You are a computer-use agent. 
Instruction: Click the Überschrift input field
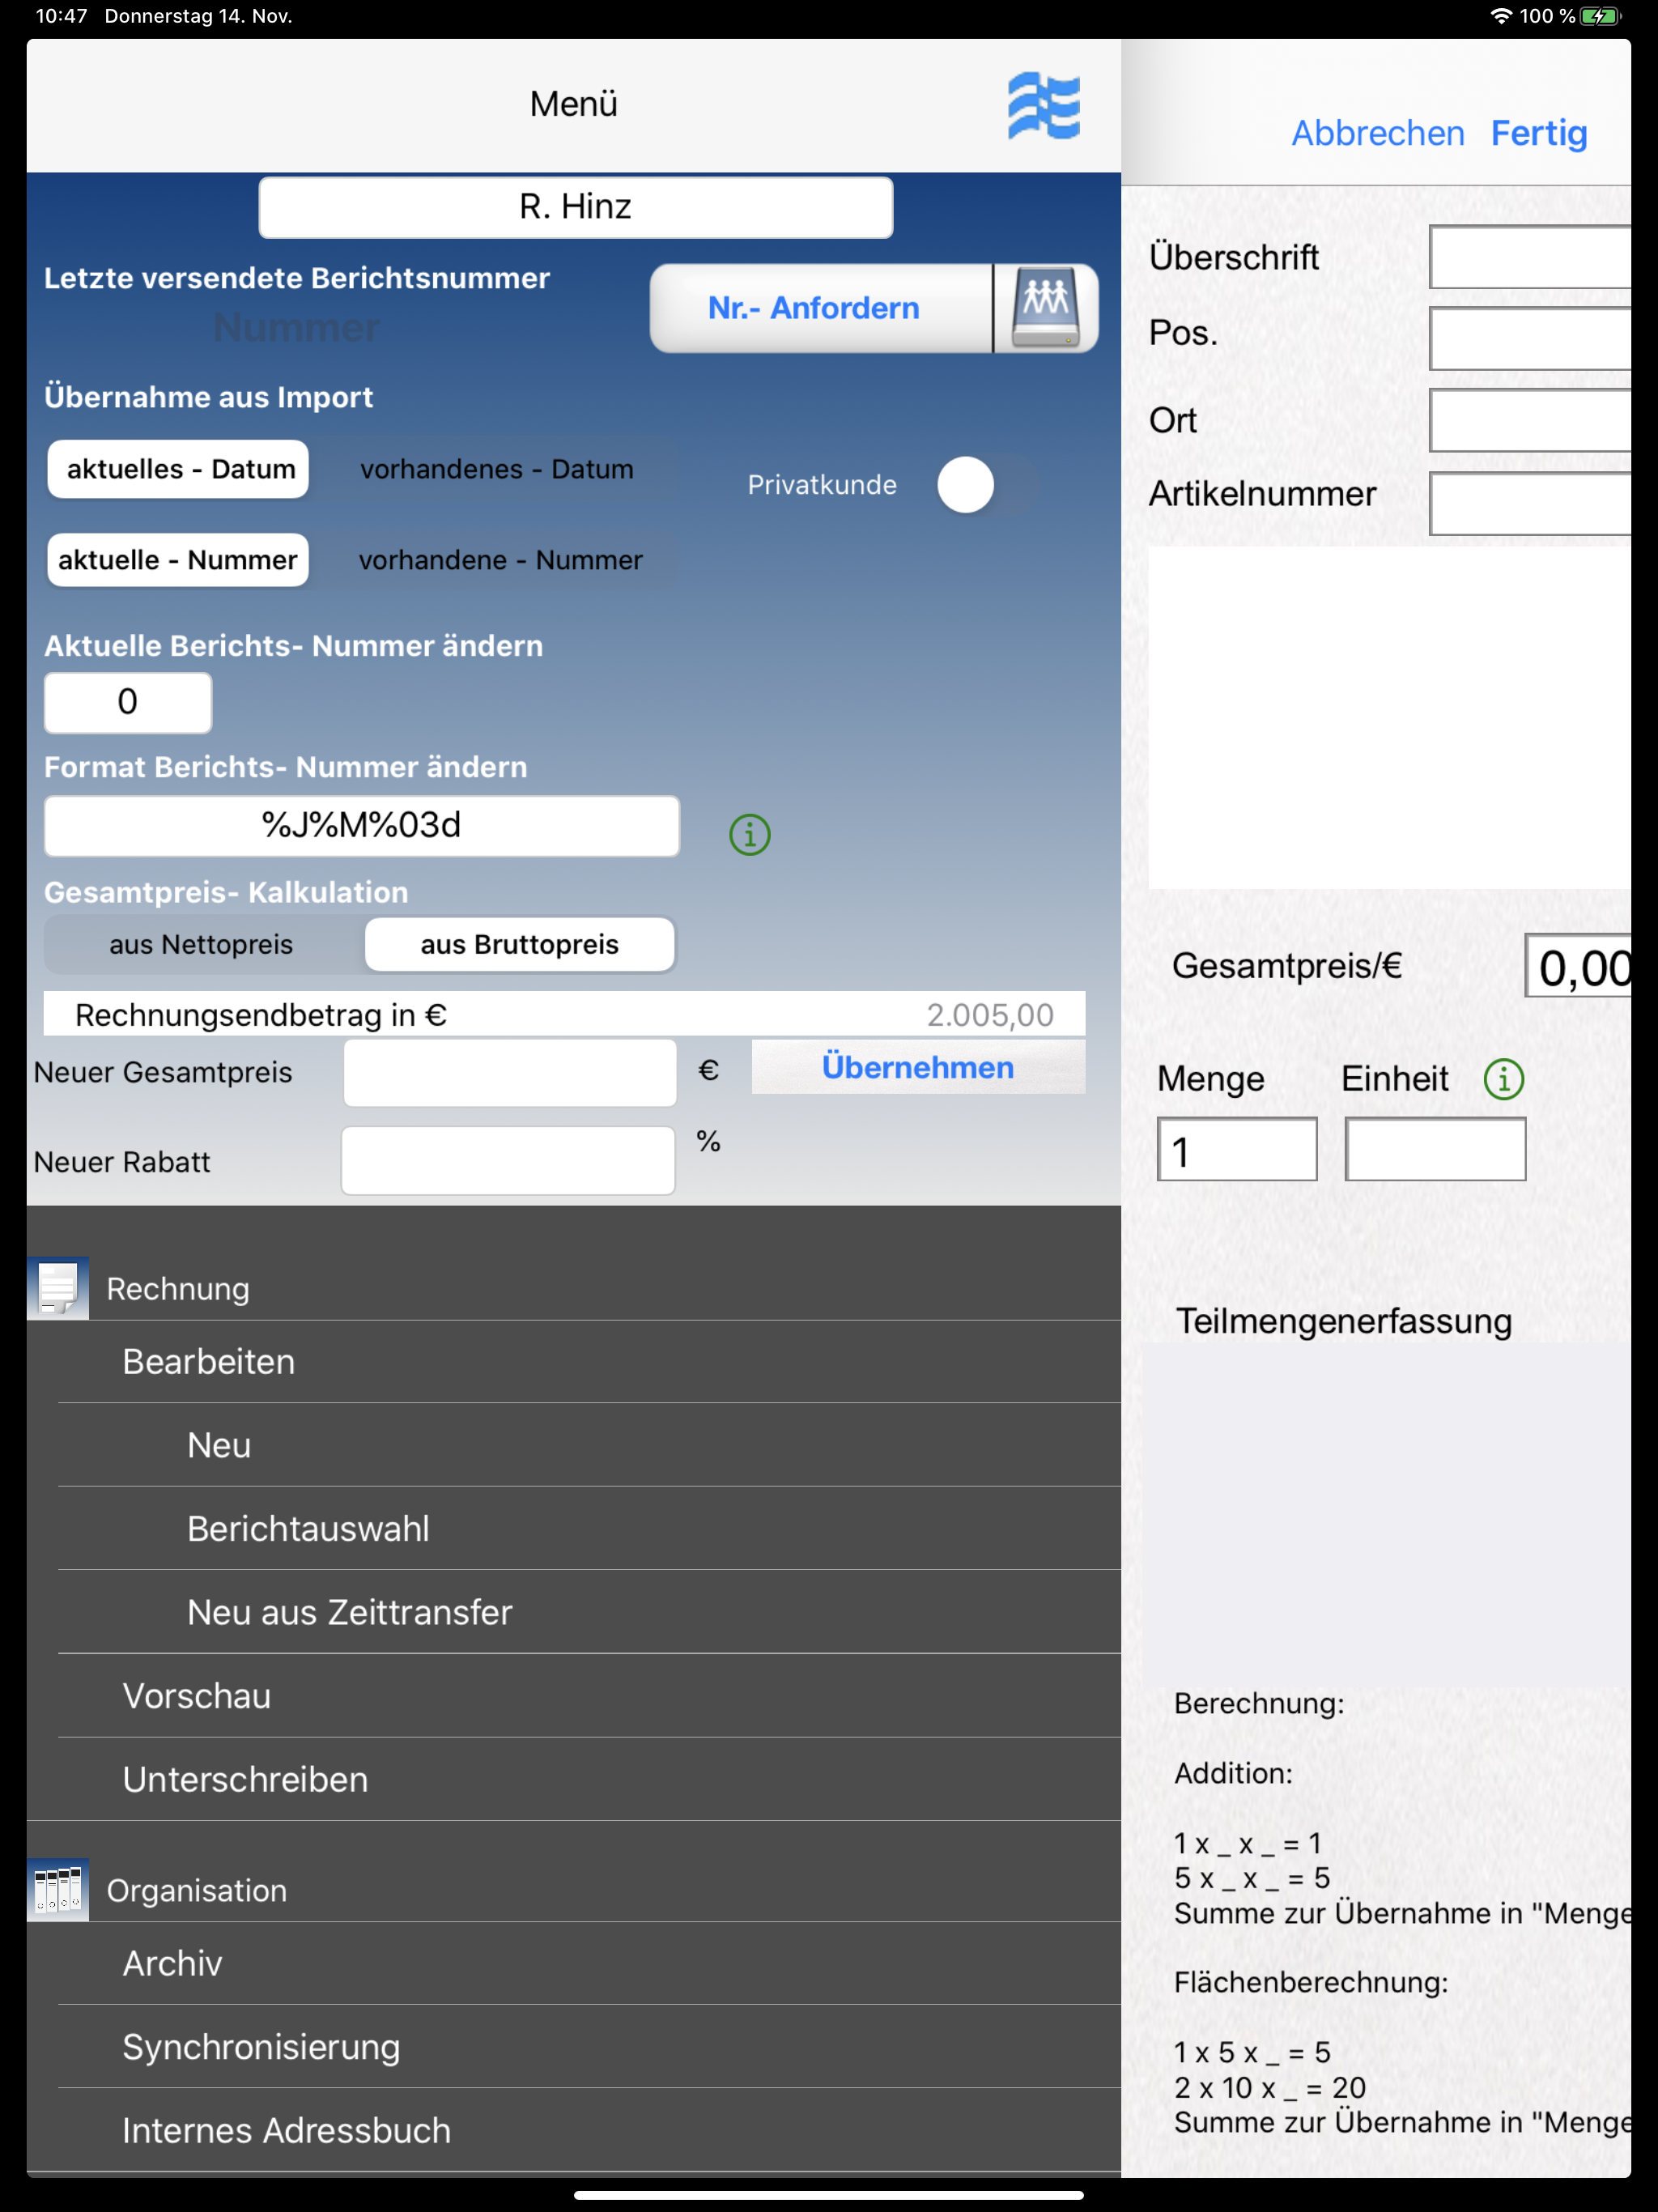(x=1530, y=257)
